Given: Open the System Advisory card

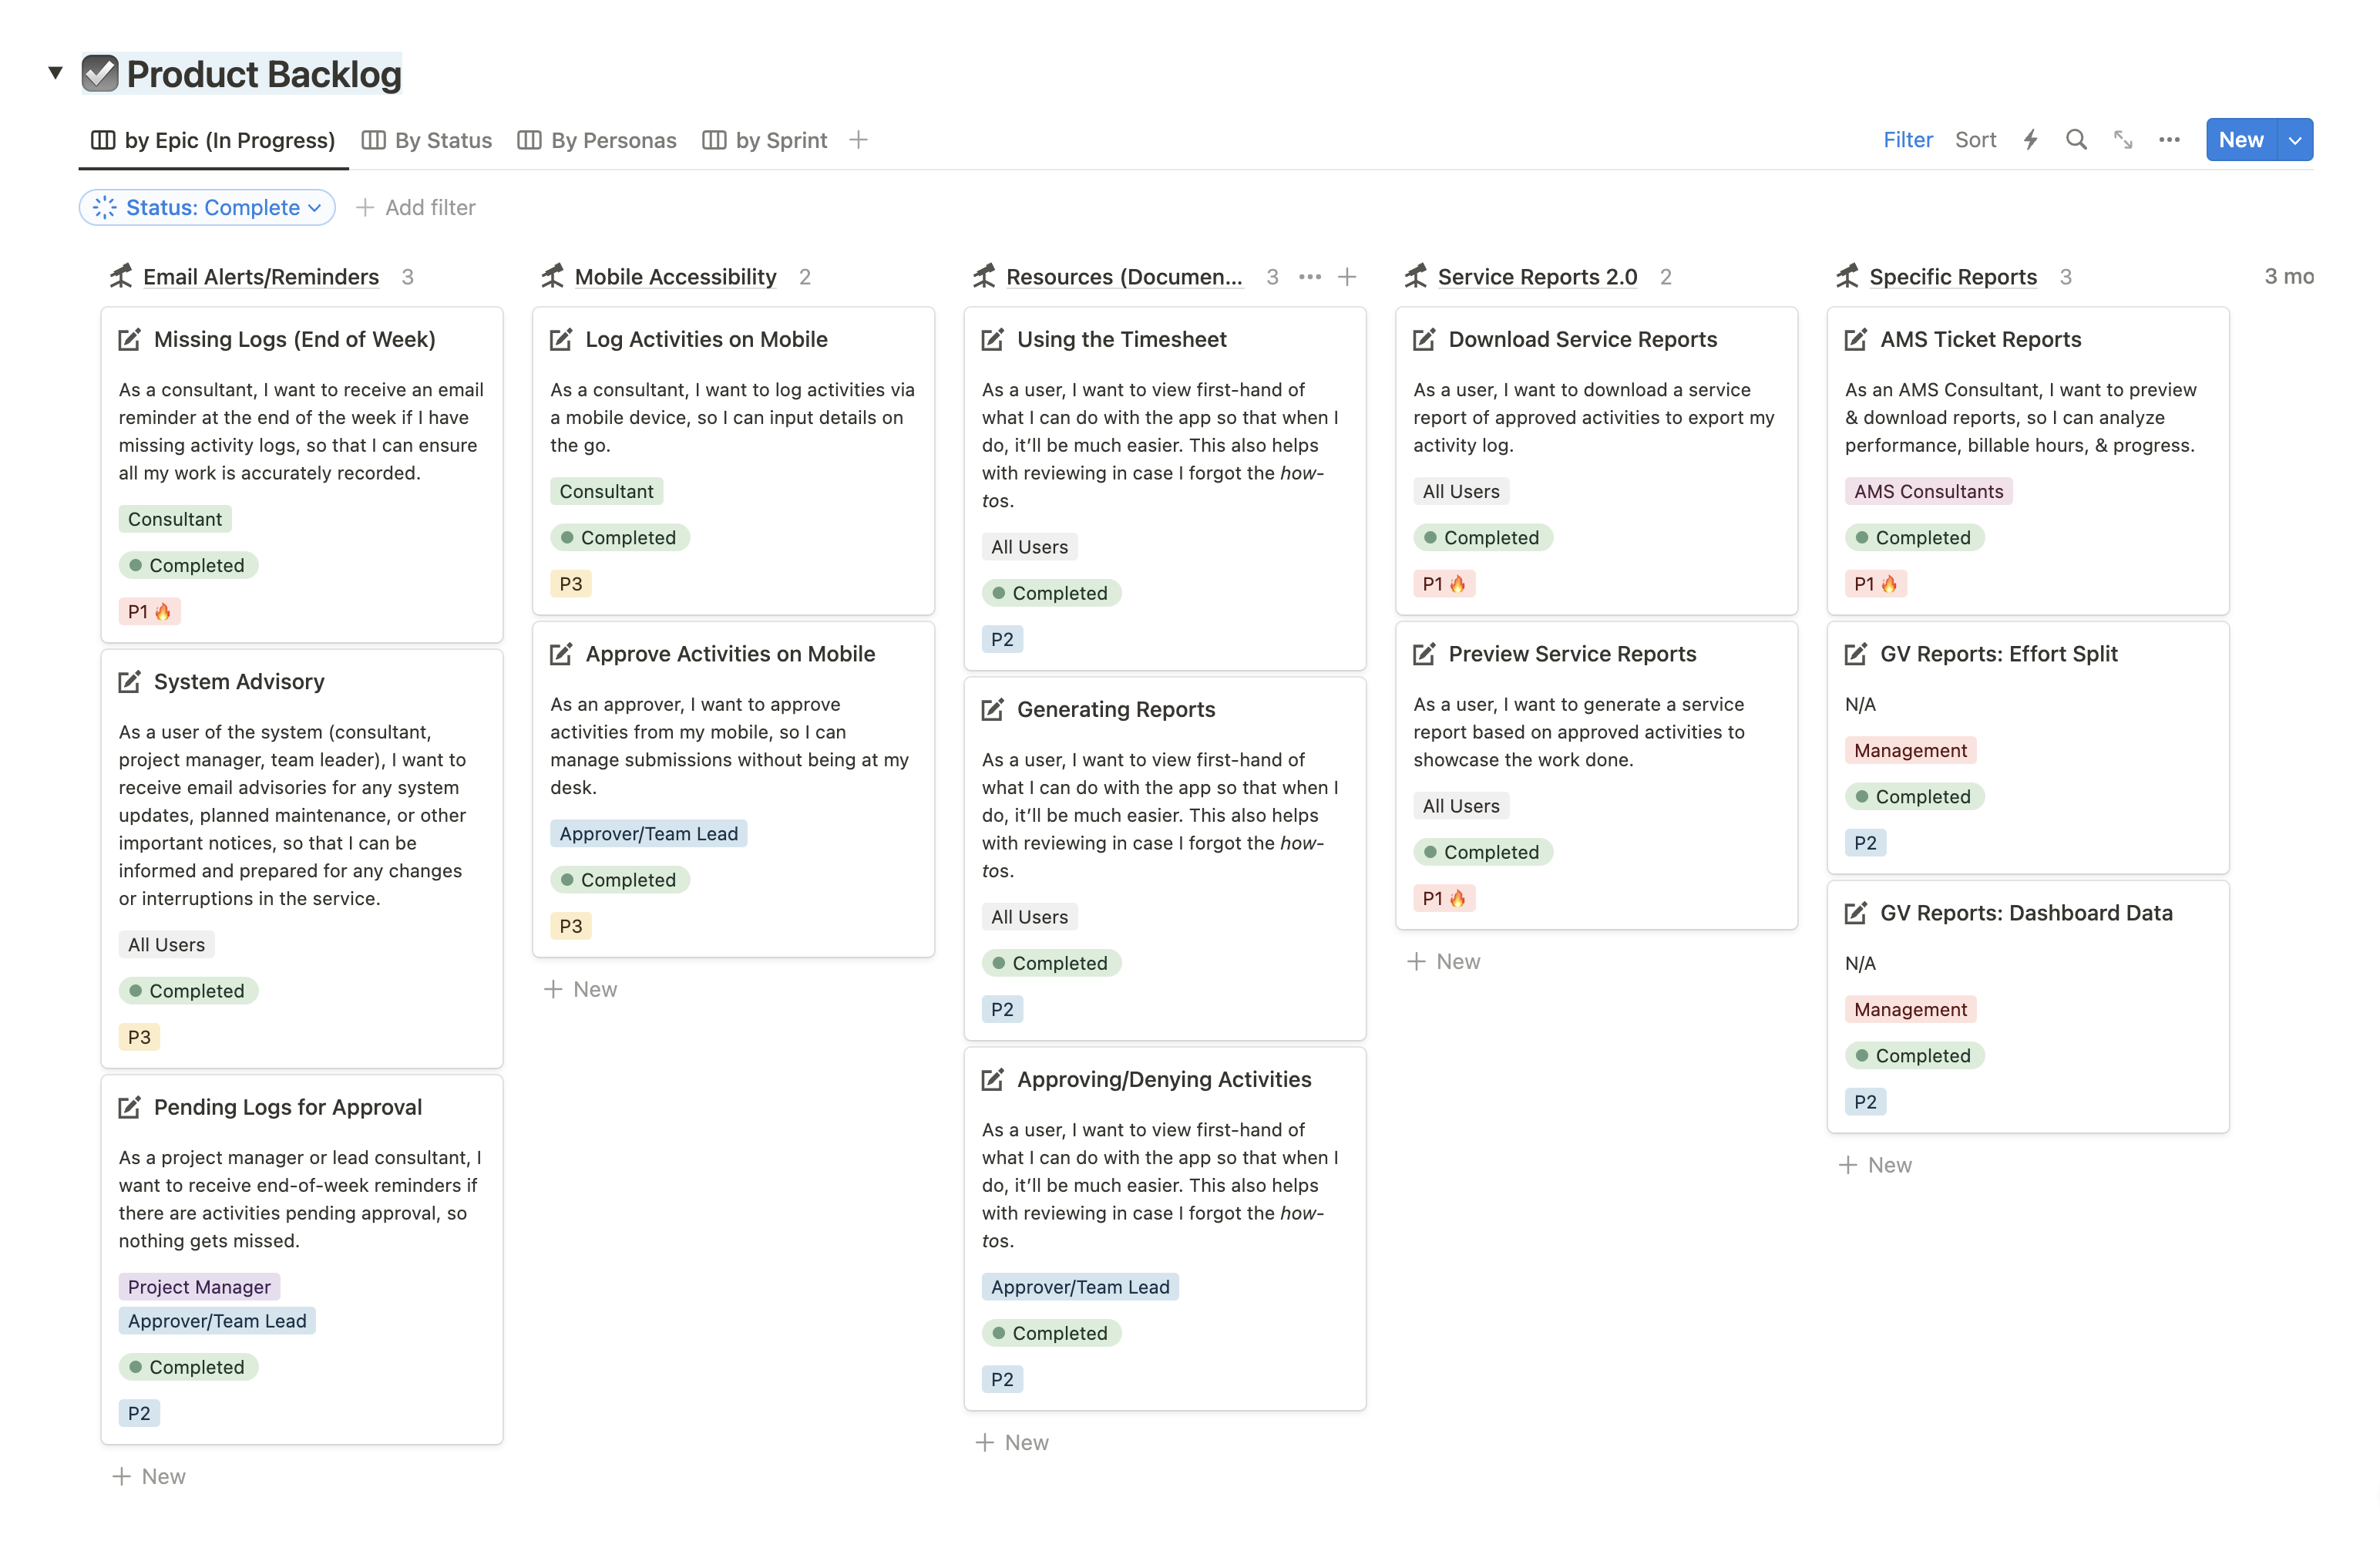Looking at the screenshot, I should point(239,682).
